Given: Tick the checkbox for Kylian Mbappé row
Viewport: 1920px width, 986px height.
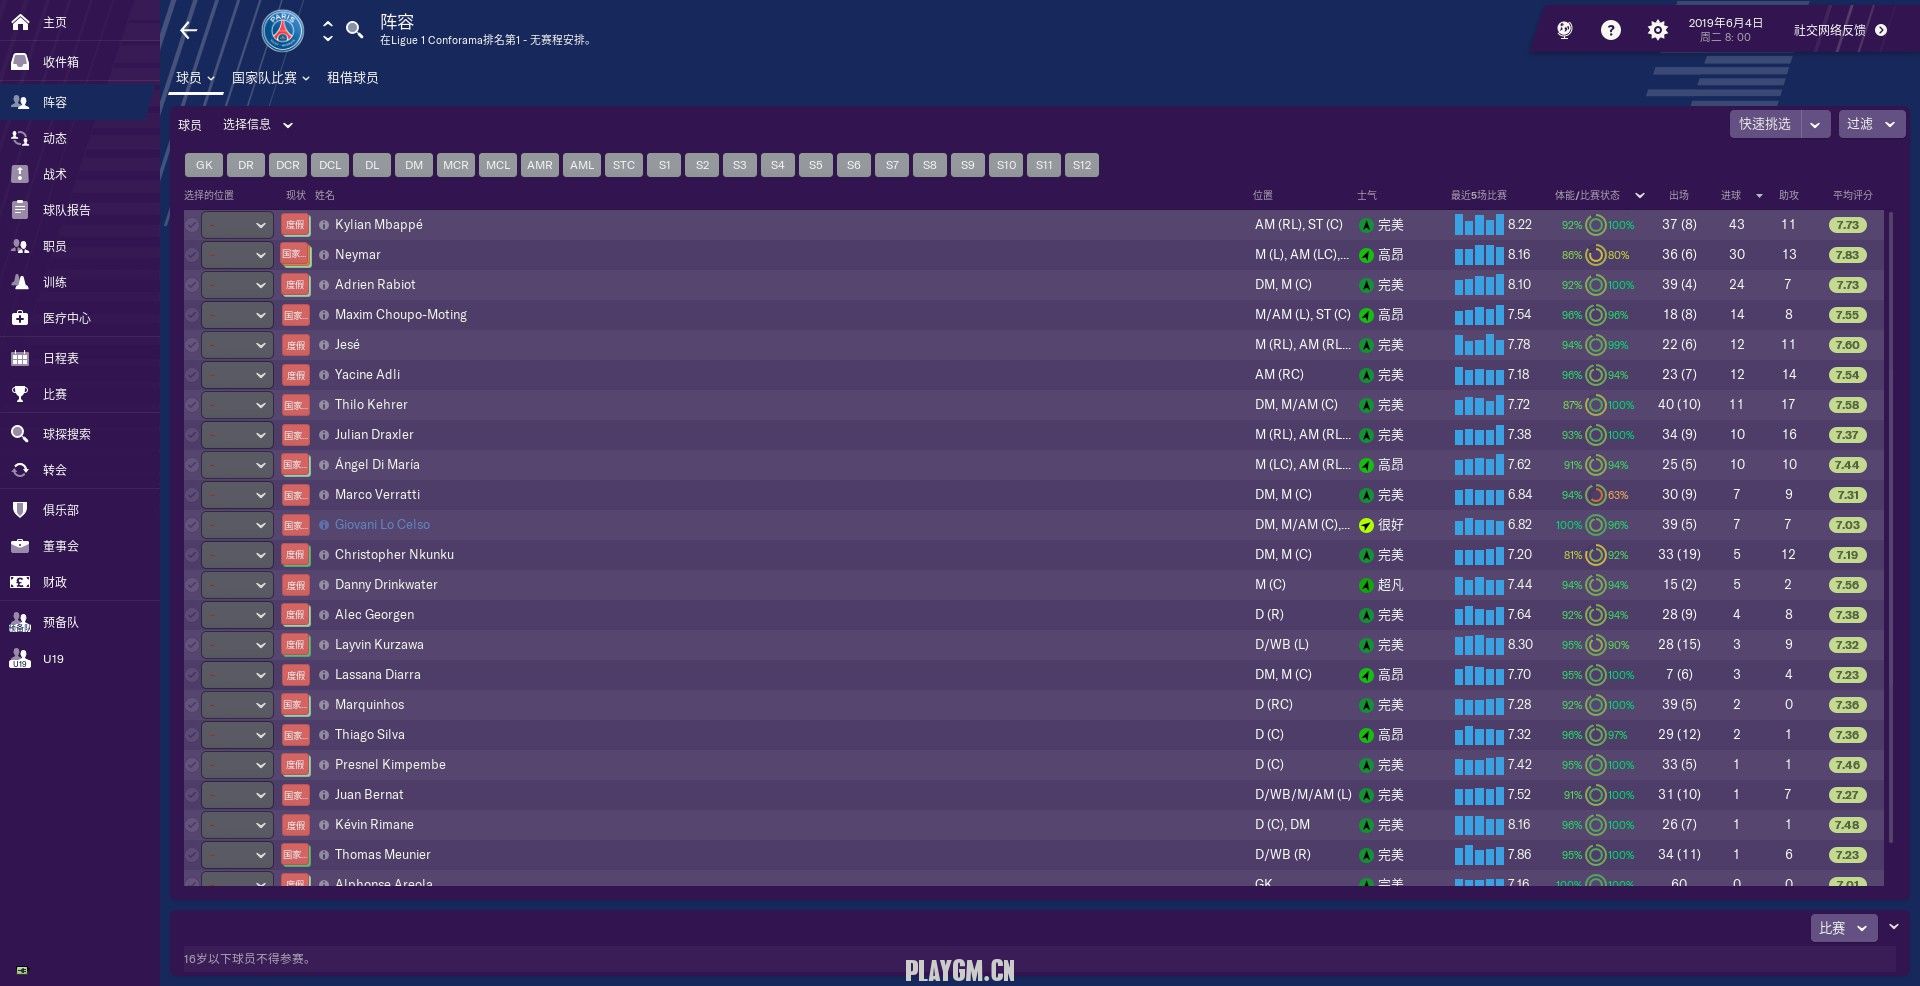Looking at the screenshot, I should tap(192, 225).
